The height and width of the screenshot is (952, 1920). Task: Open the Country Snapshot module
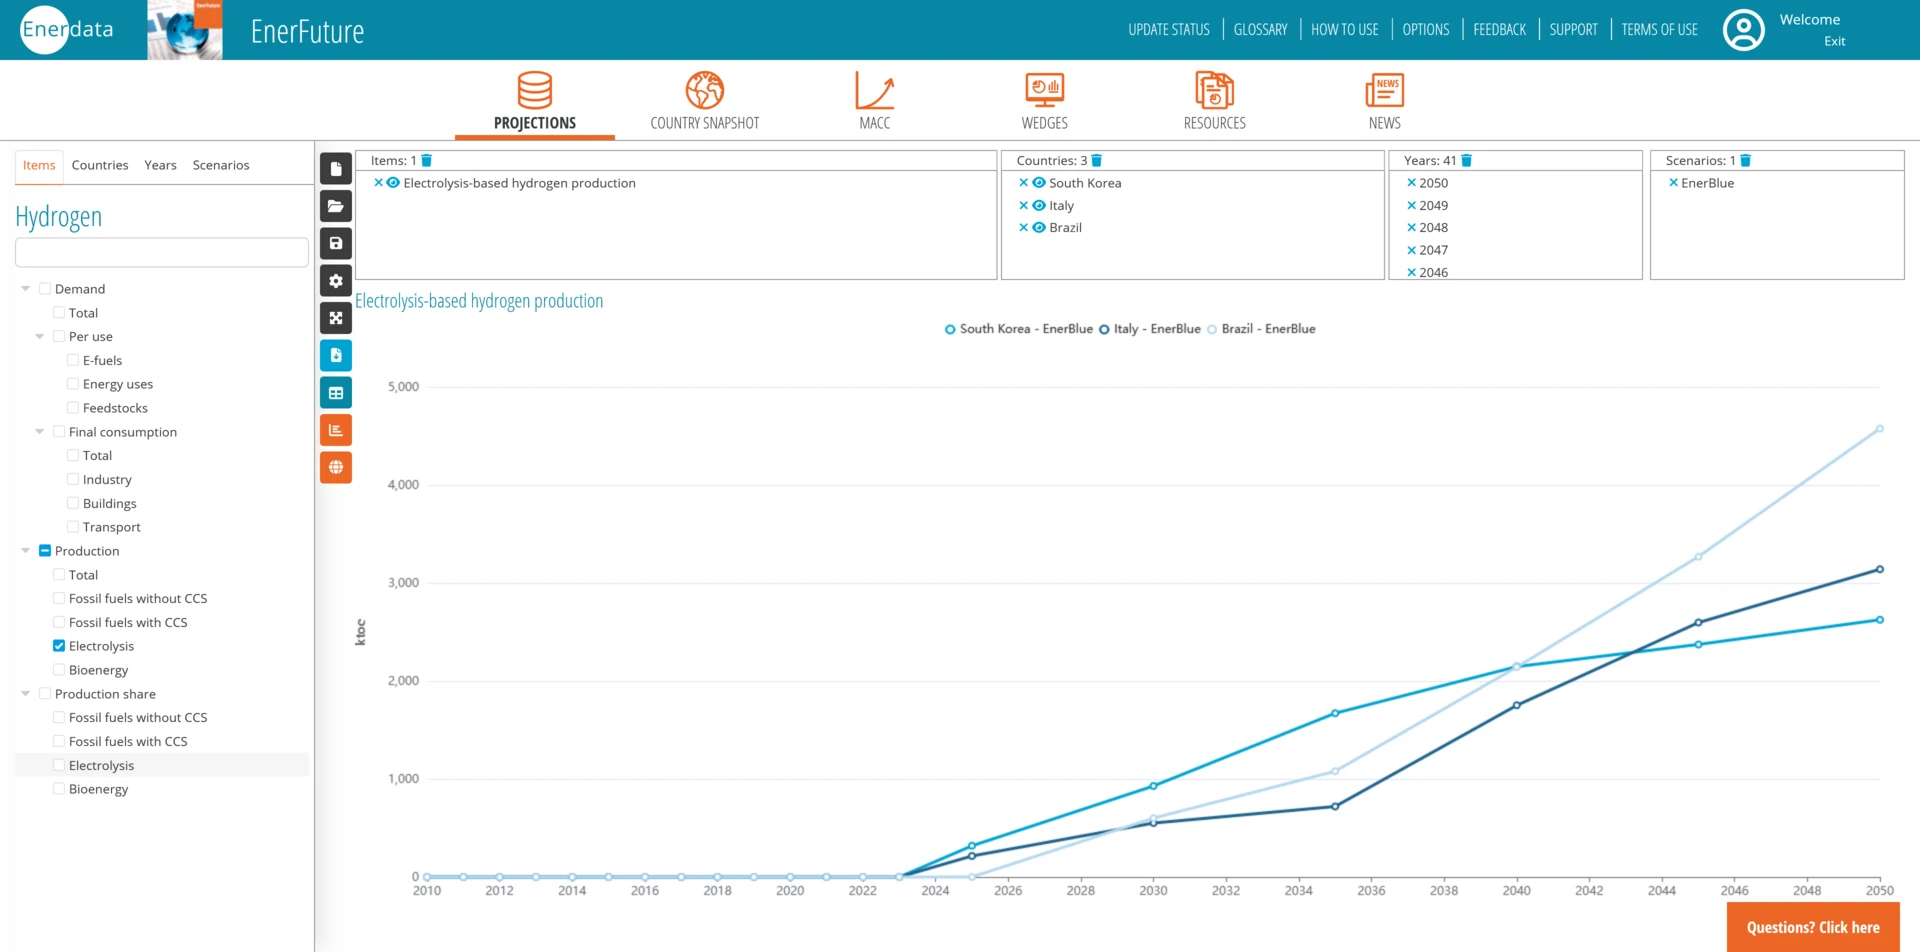(x=704, y=102)
